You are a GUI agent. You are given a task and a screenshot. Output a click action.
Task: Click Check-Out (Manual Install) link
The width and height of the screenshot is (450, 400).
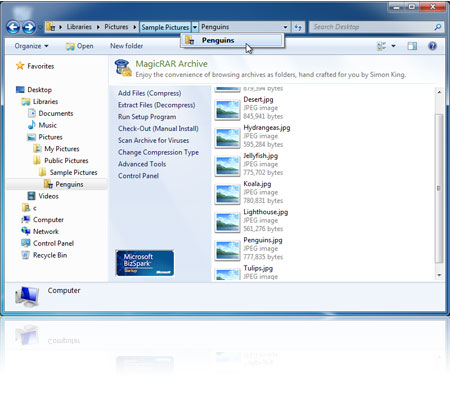pos(158,129)
